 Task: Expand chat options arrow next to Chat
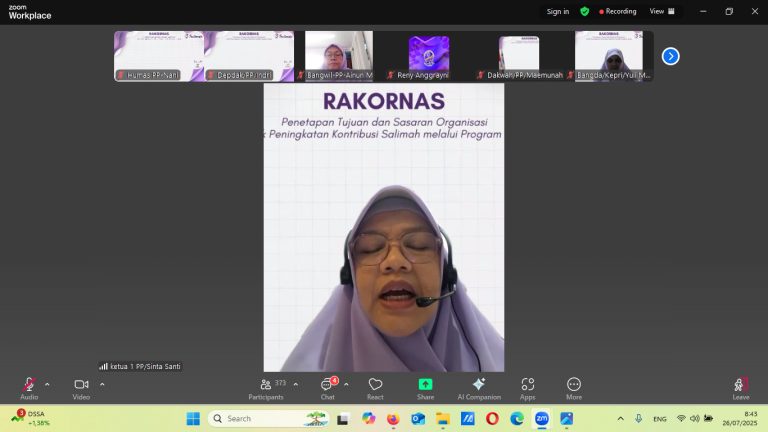point(346,384)
